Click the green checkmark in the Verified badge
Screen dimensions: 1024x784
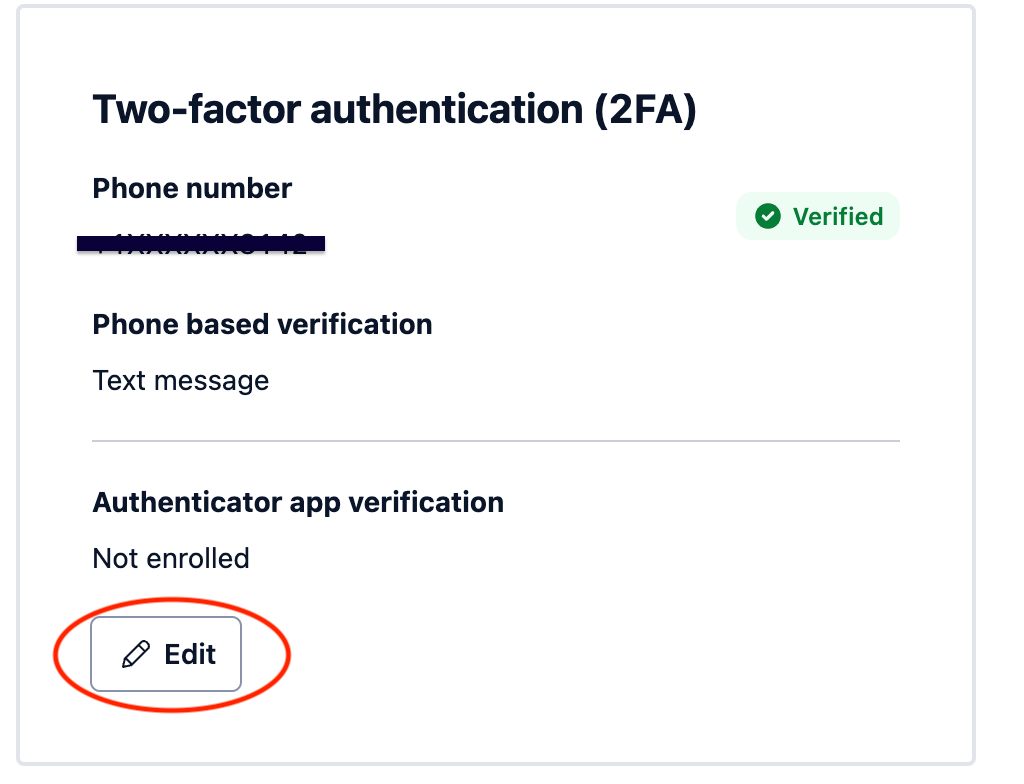point(768,215)
